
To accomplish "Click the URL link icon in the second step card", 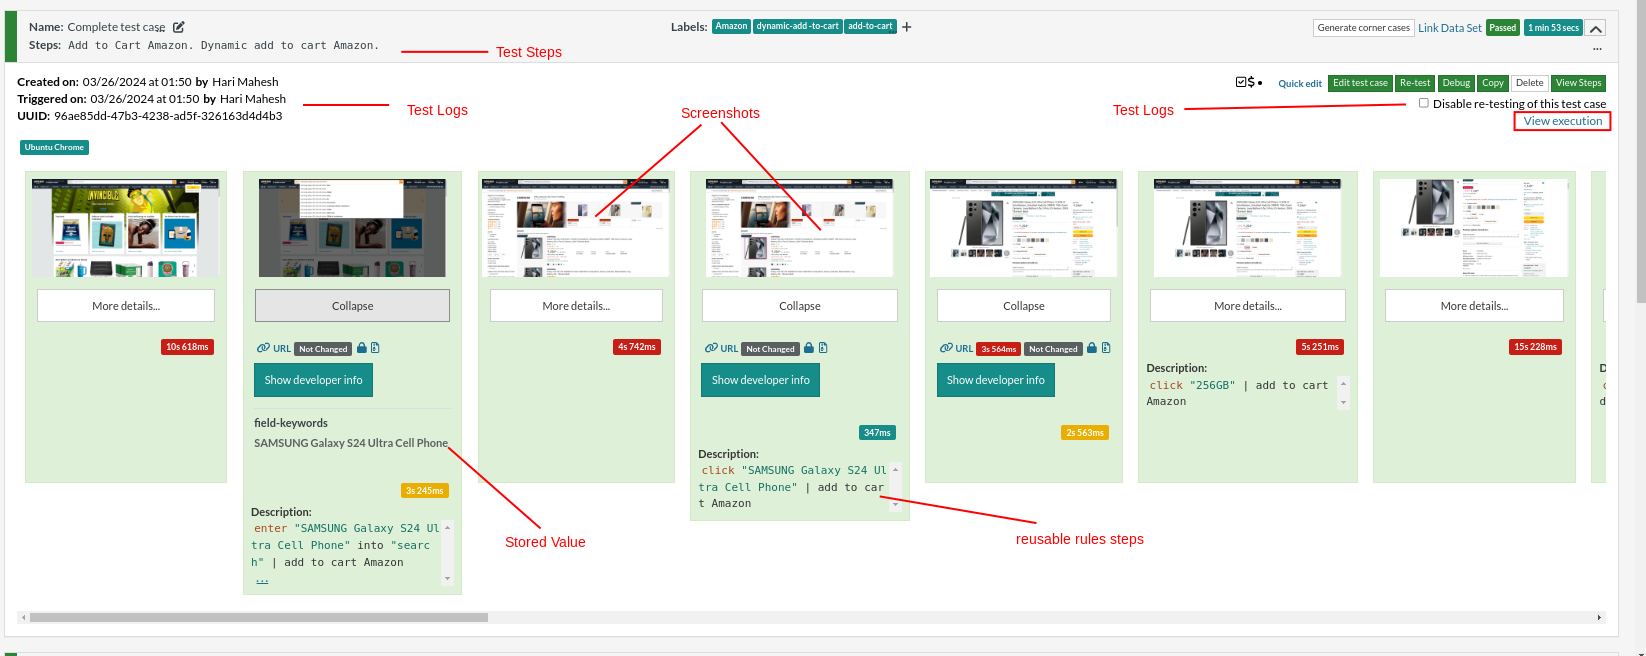I will (x=263, y=348).
